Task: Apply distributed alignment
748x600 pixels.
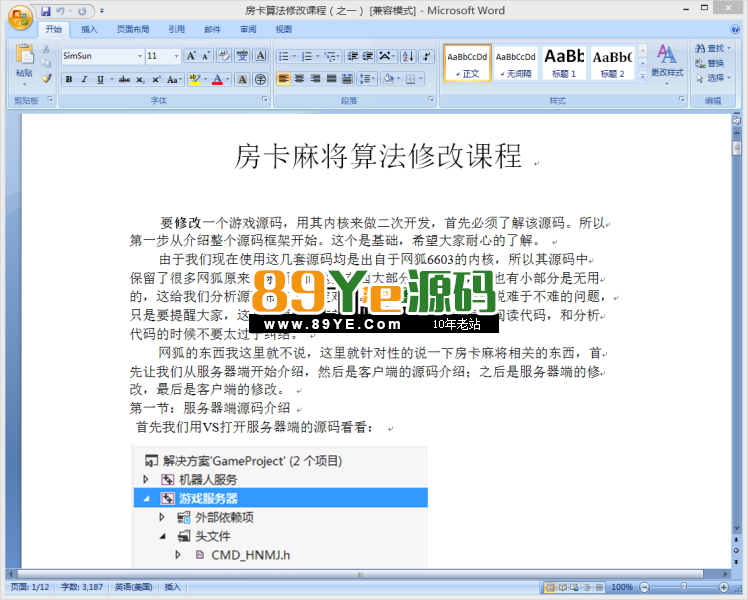Action: [x=347, y=79]
